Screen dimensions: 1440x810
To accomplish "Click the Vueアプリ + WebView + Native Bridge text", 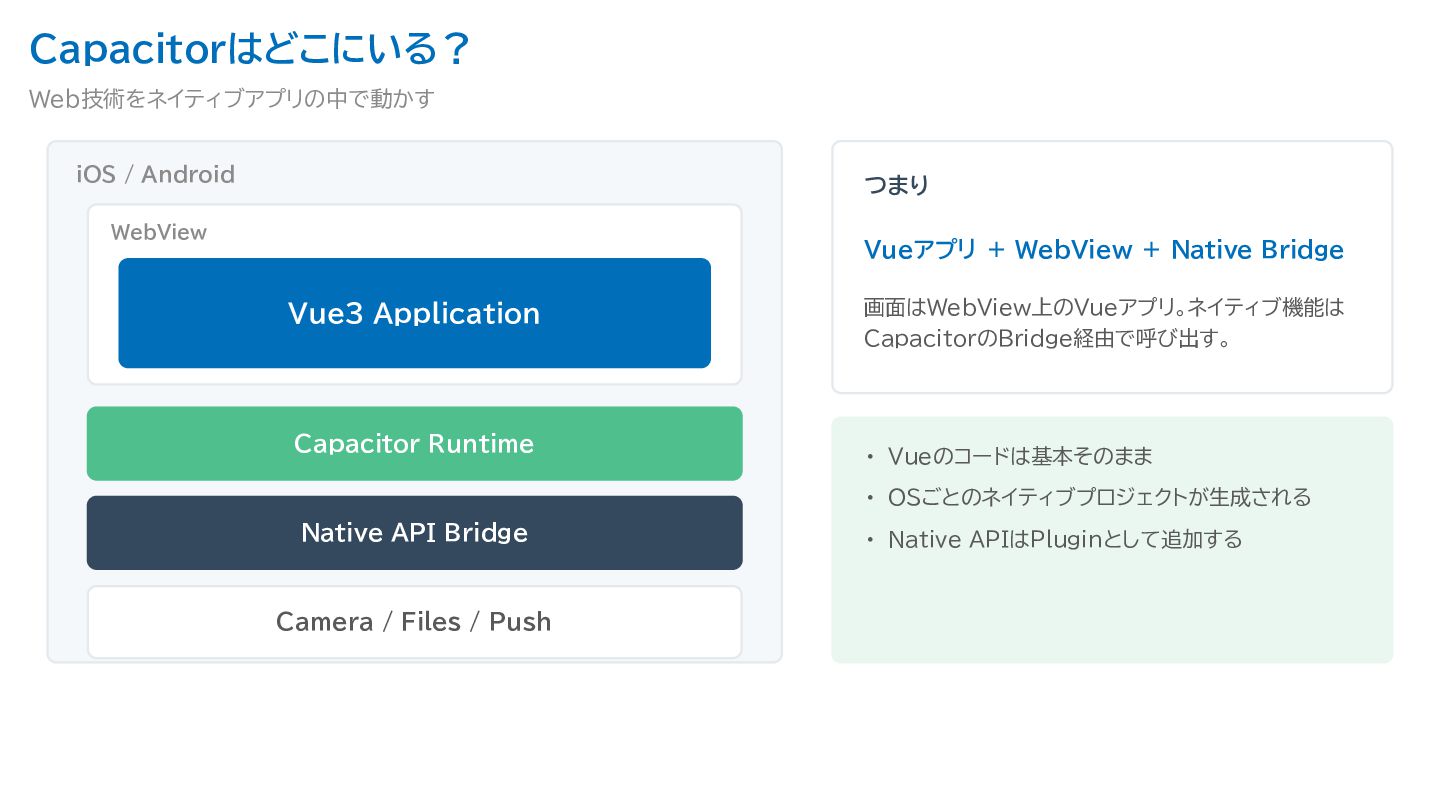I will [x=1104, y=249].
